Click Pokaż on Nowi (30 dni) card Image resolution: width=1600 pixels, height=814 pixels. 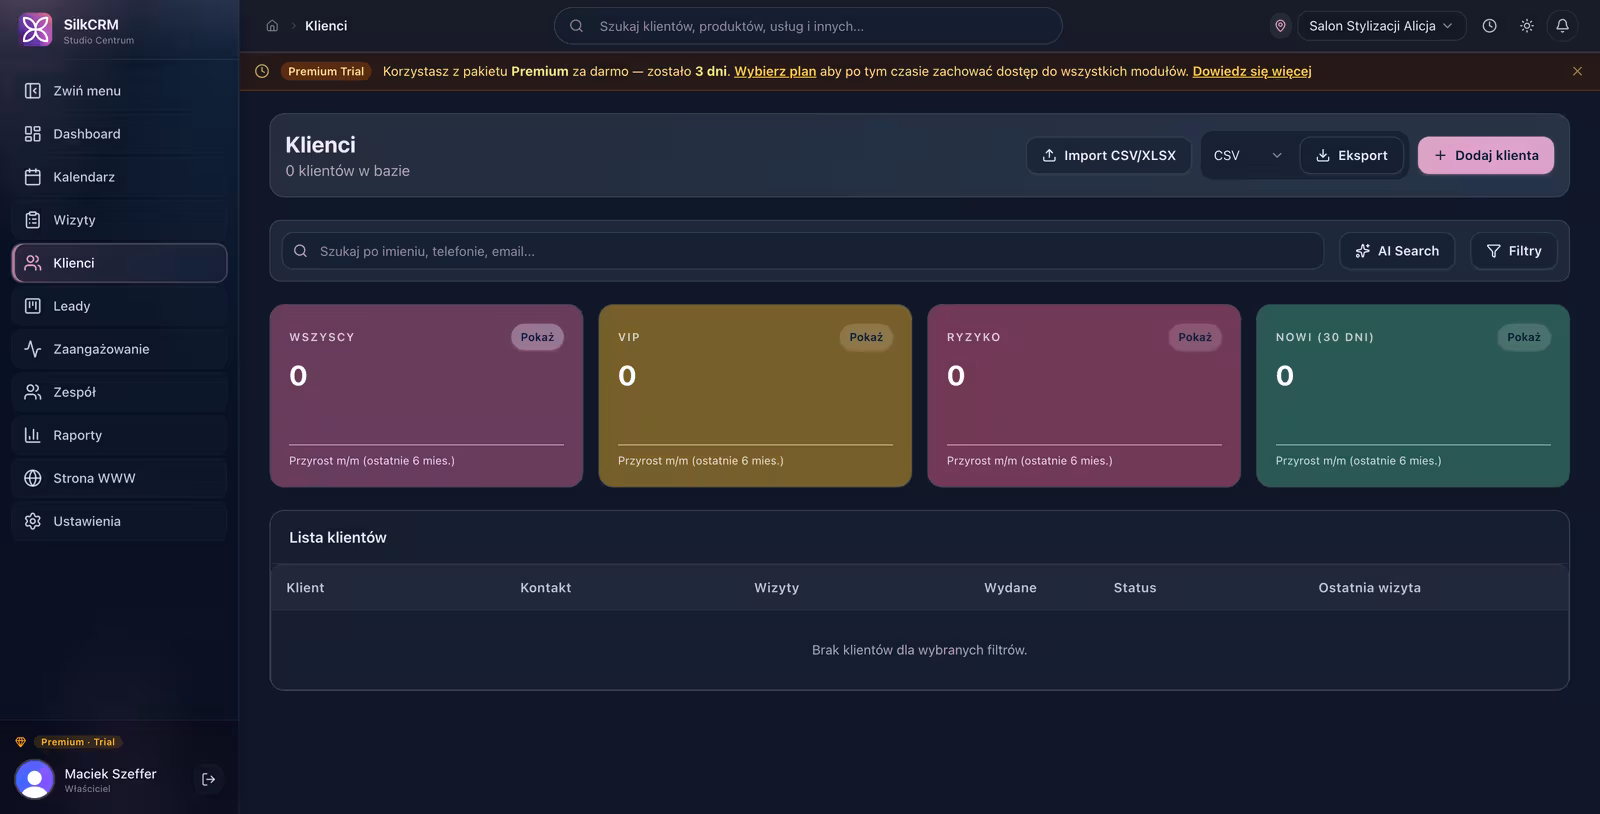pyautogui.click(x=1524, y=337)
